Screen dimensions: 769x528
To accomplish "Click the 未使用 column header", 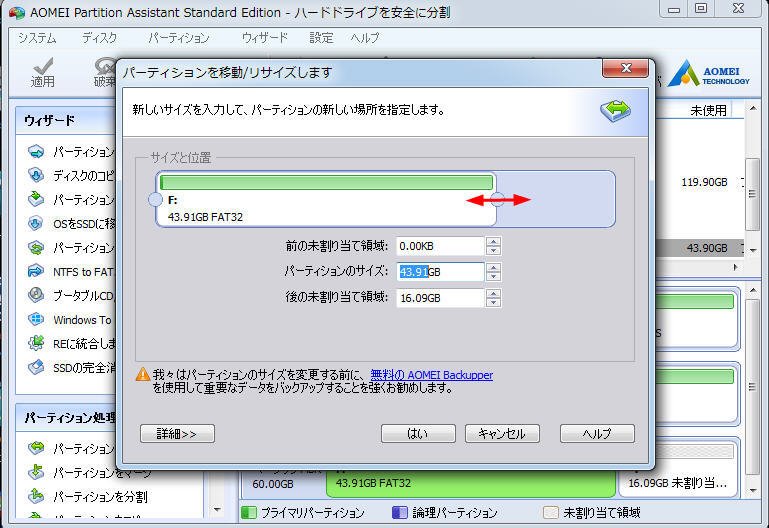I will [708, 110].
